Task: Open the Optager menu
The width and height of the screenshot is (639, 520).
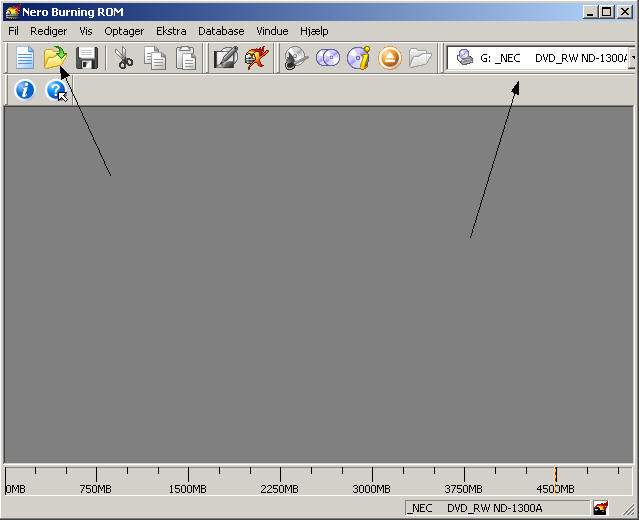Action: [124, 31]
